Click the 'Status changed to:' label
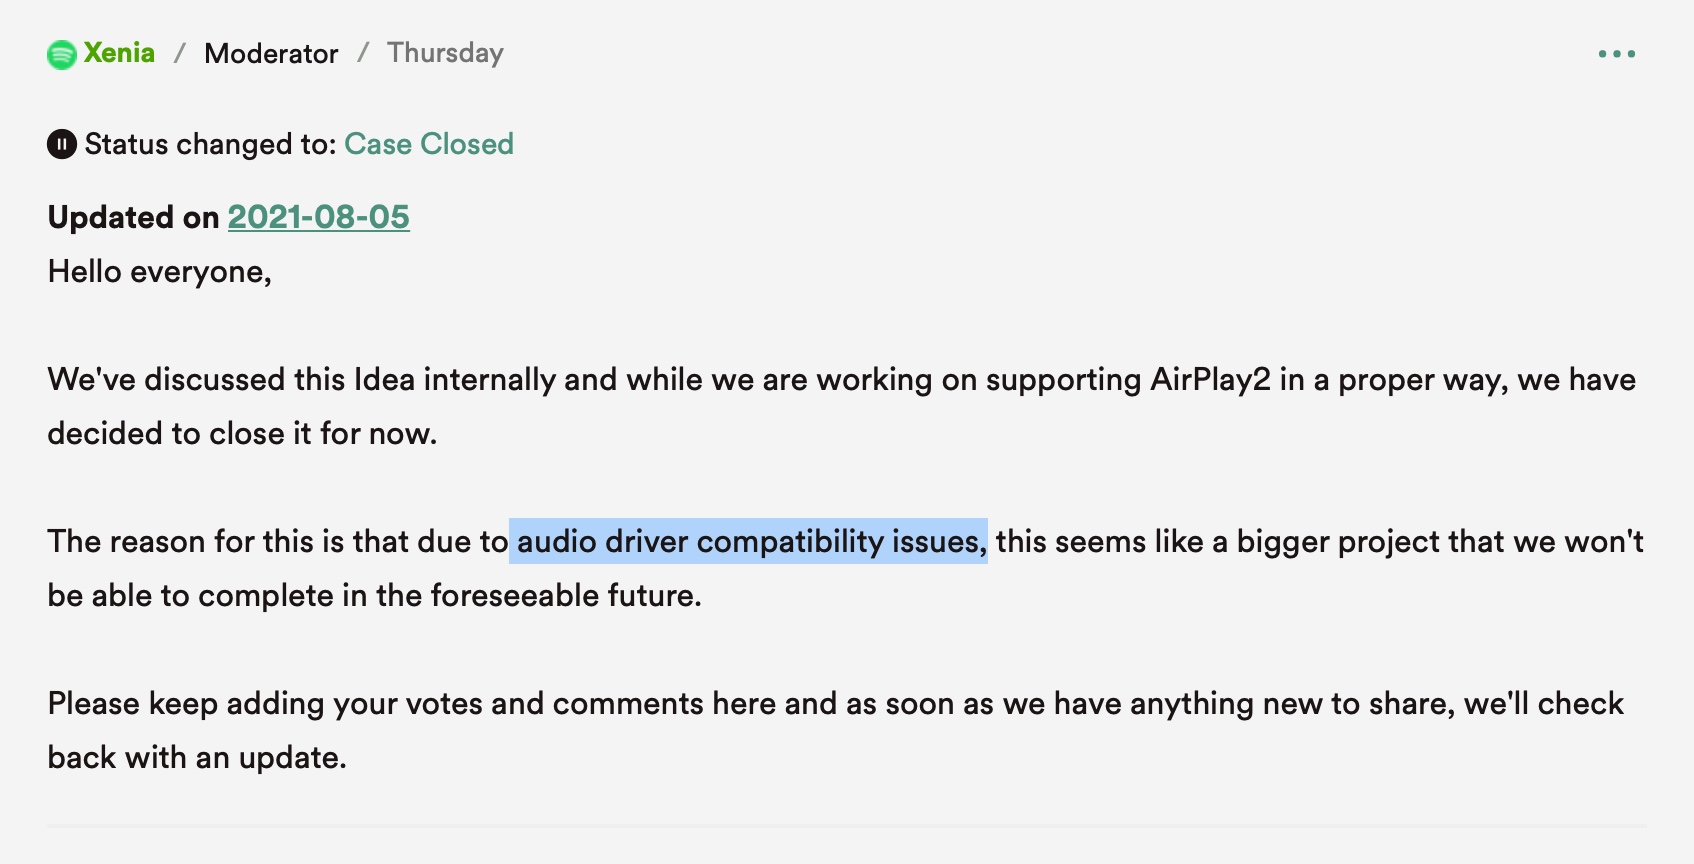1694x864 pixels. click(x=210, y=144)
